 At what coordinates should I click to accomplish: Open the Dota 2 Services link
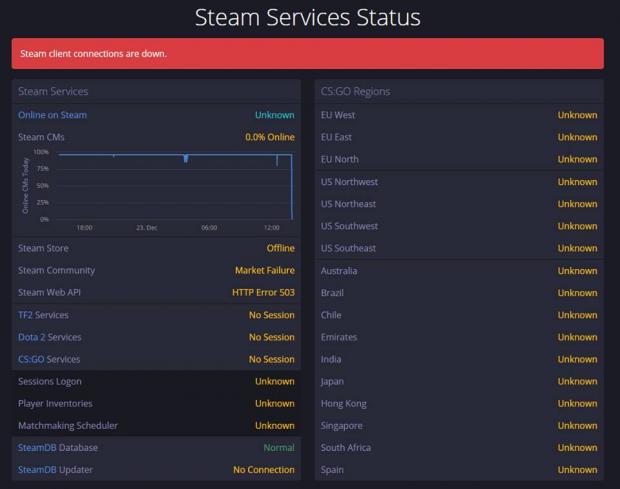pyautogui.click(x=49, y=337)
